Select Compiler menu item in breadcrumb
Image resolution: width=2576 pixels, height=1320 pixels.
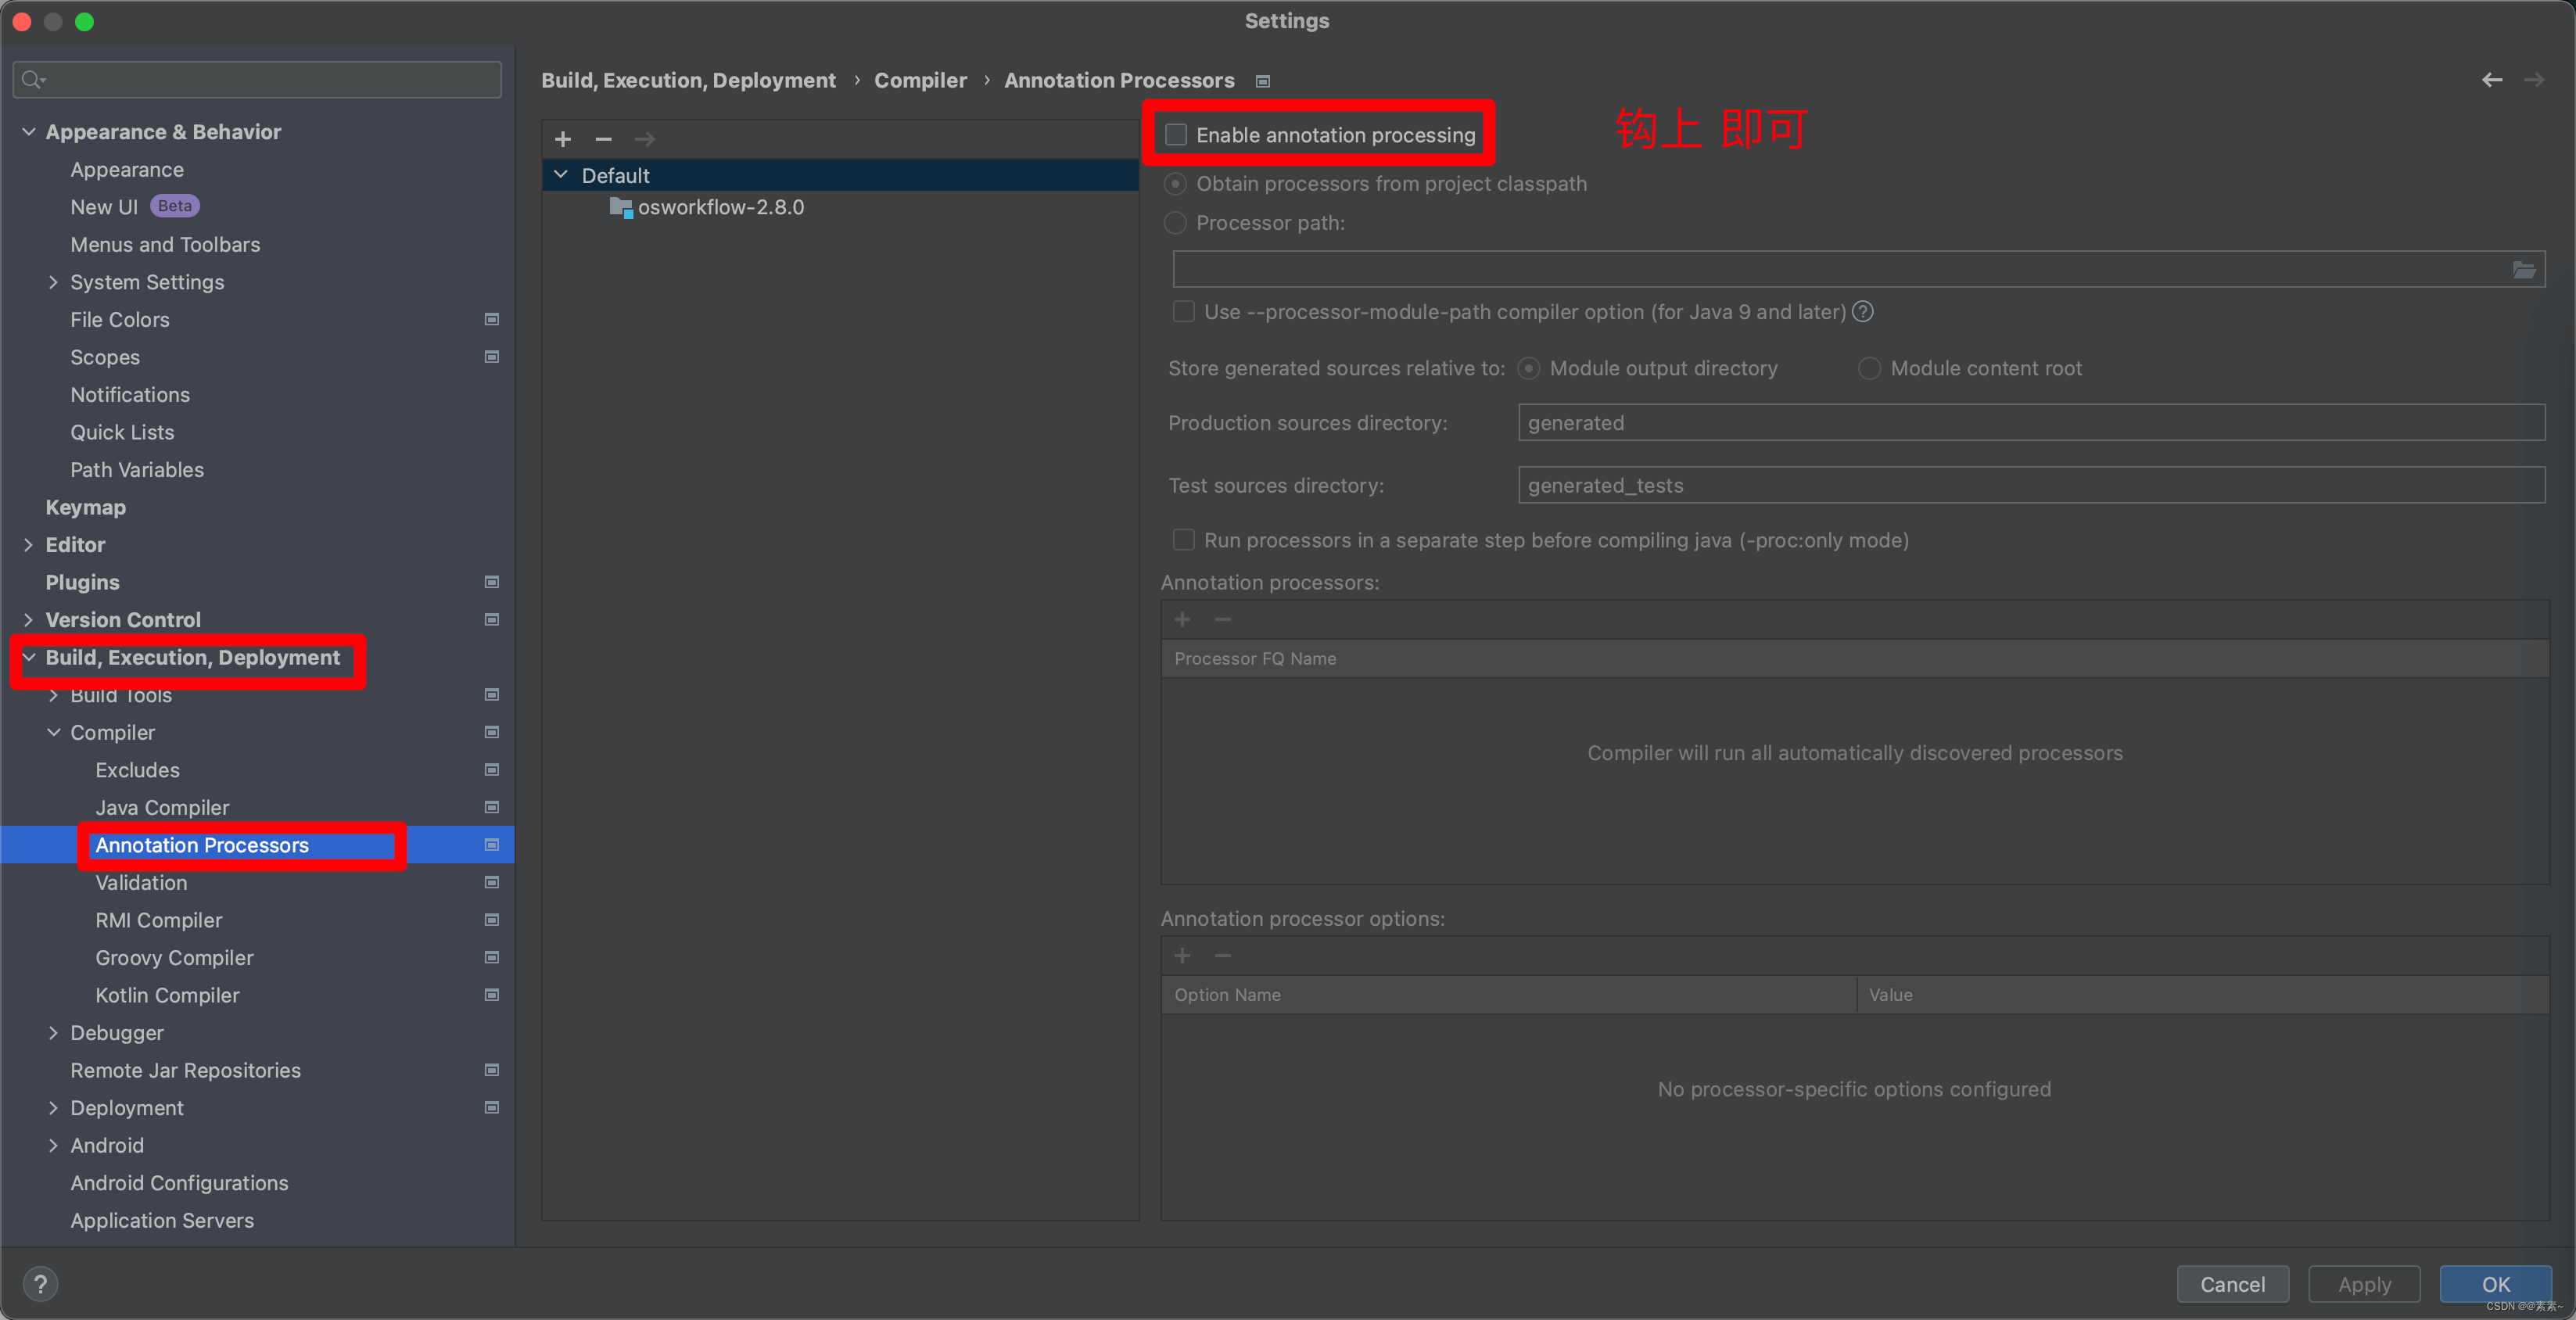point(920,79)
